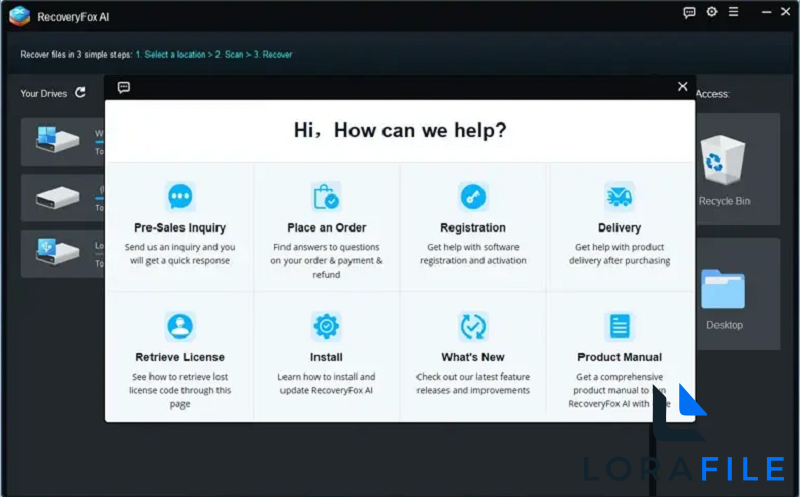This screenshot has width=800, height=497.
Task: Click the Pre-Sales Inquiry heading
Action: (x=180, y=228)
